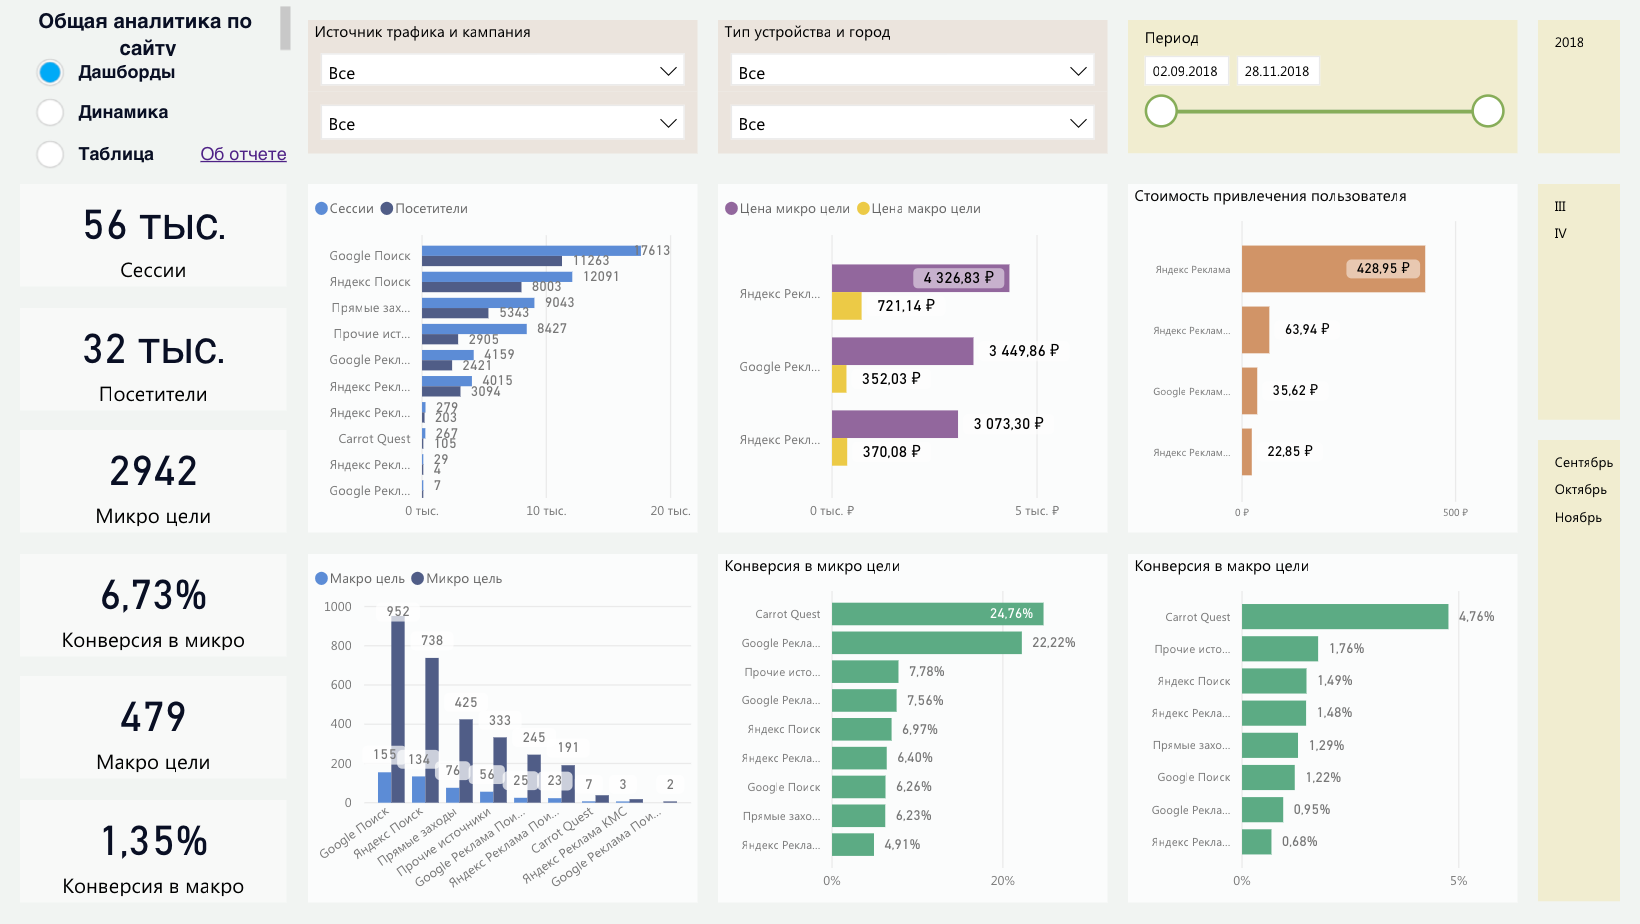Click the 2942 Микро цели card
Viewport: 1640px width, 924px height.
(x=153, y=481)
